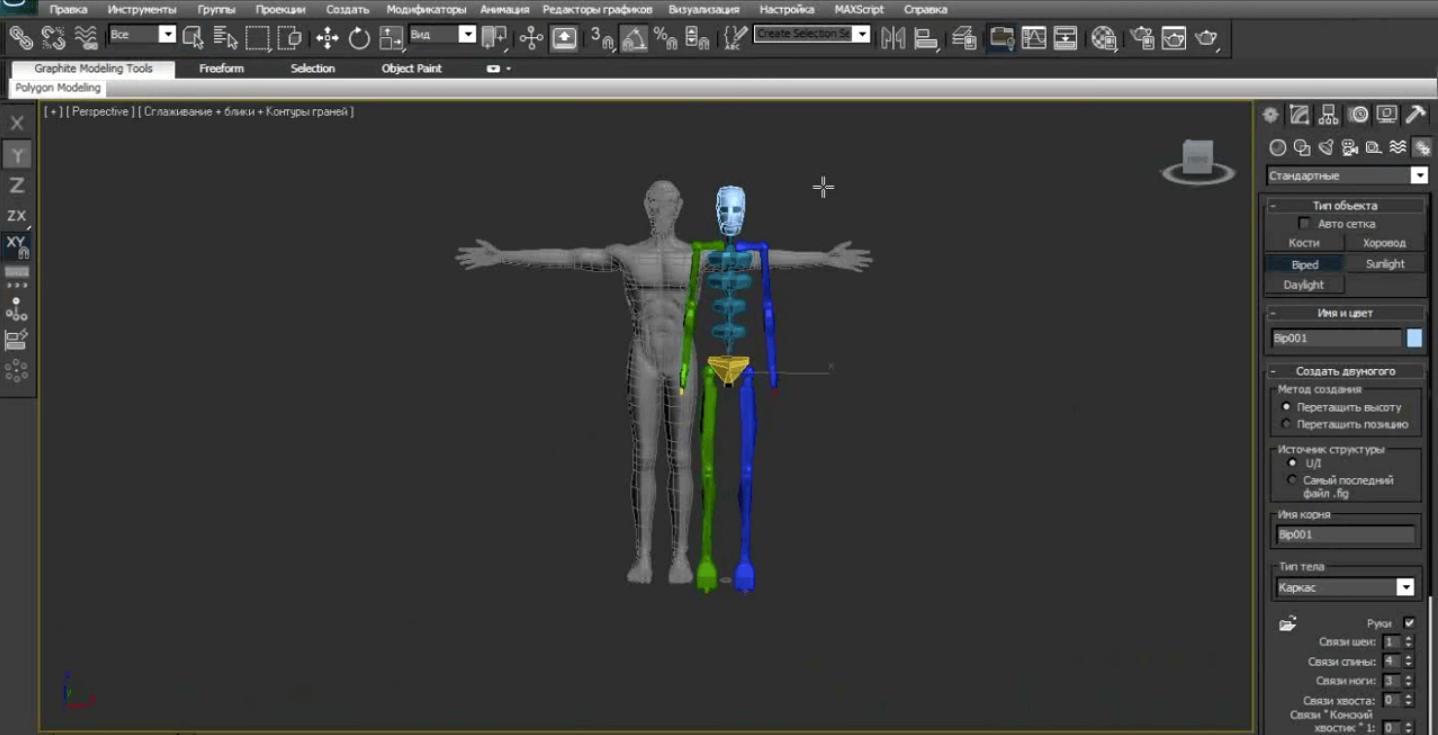Click the Кости object type button
Viewport: 1438px width, 735px height.
[1304, 243]
